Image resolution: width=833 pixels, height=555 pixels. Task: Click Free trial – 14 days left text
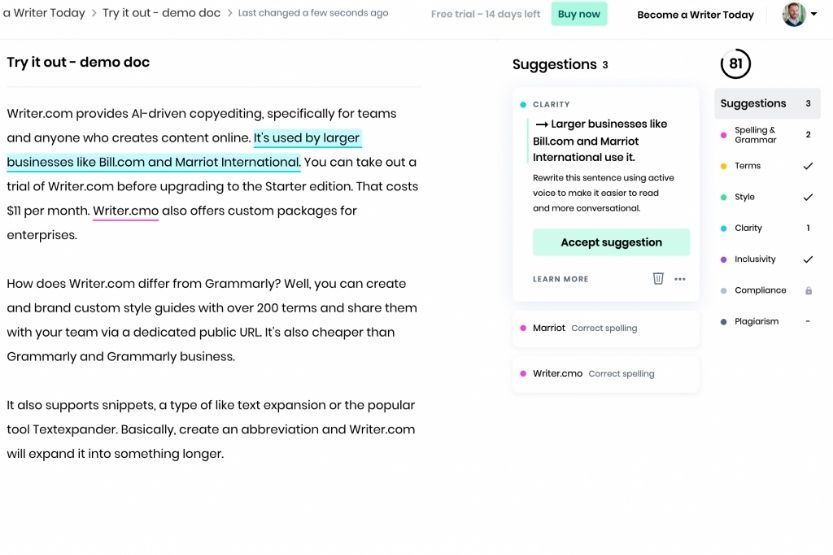point(486,14)
